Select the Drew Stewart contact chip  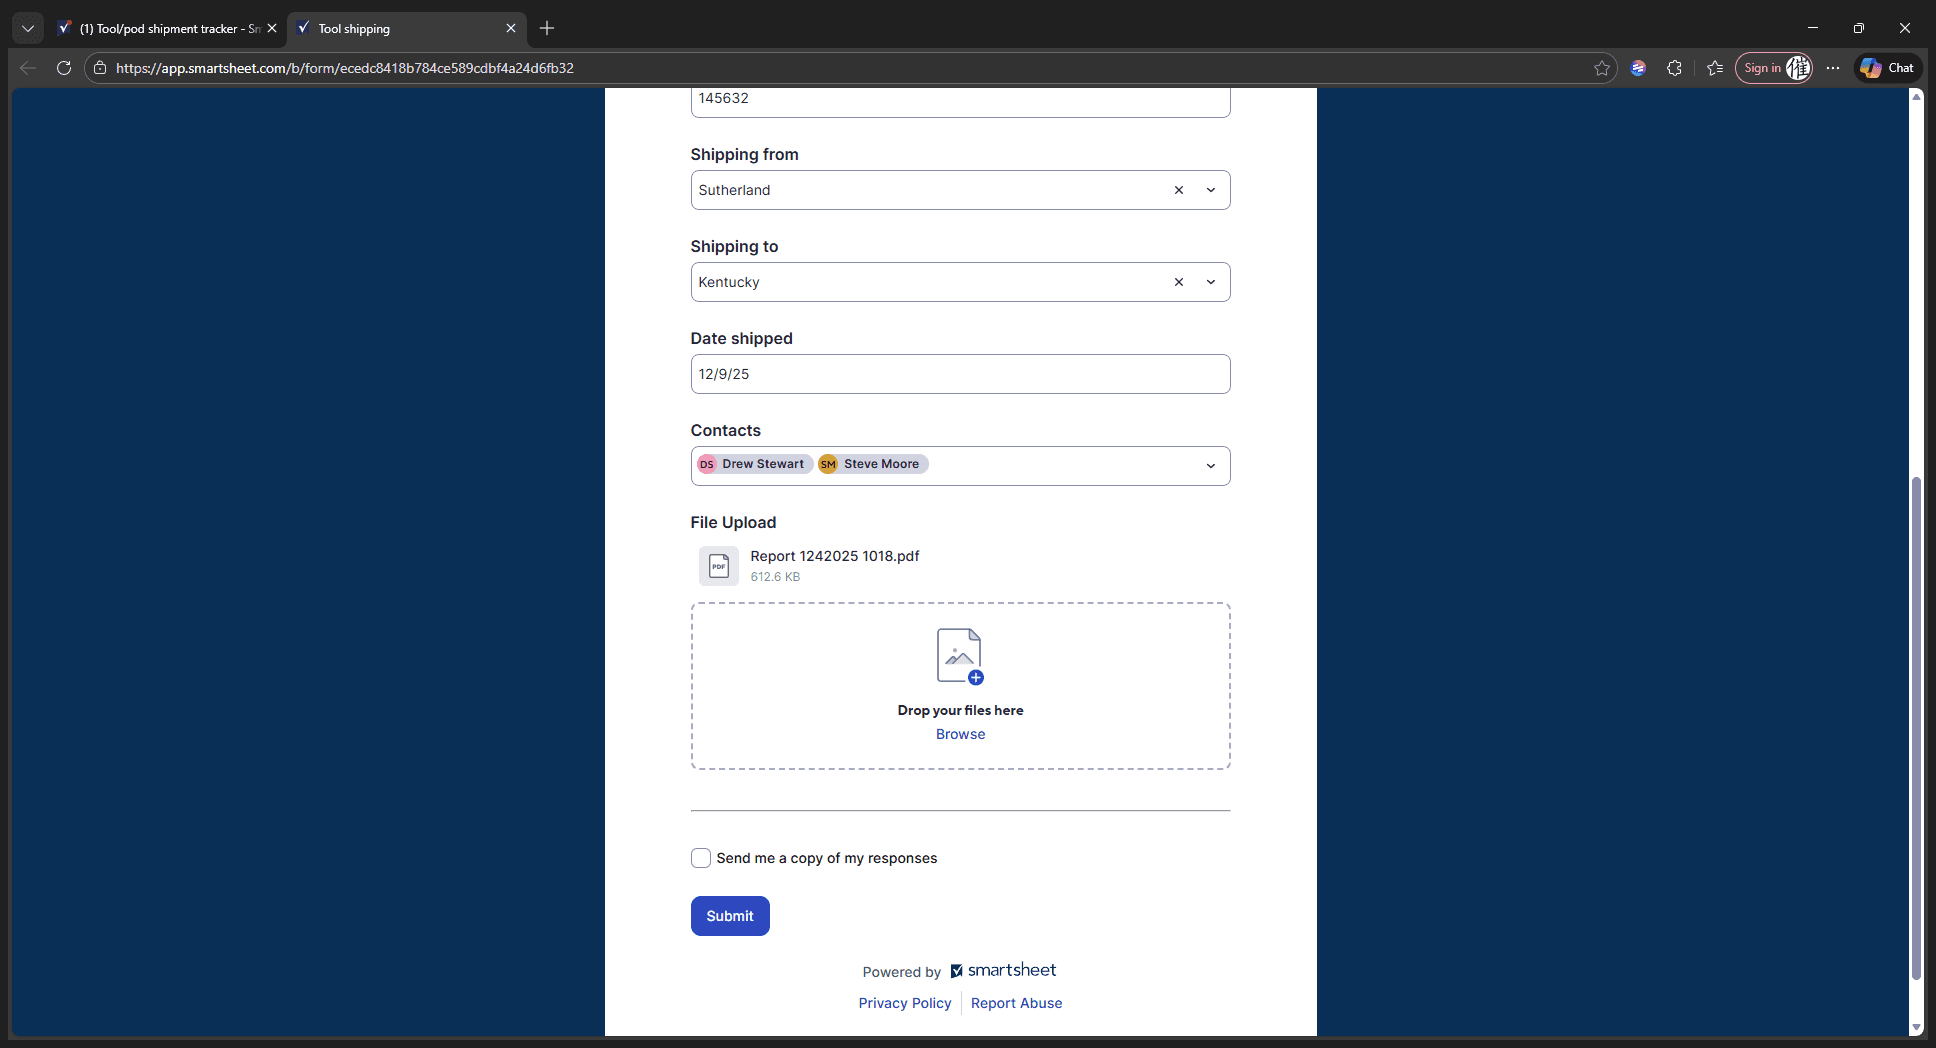tap(755, 464)
